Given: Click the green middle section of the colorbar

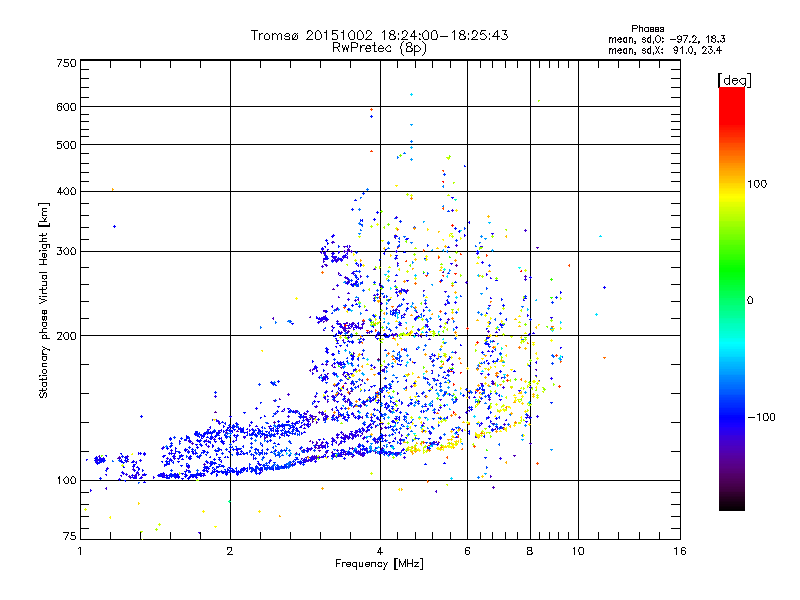Looking at the screenshot, I should pos(732,270).
